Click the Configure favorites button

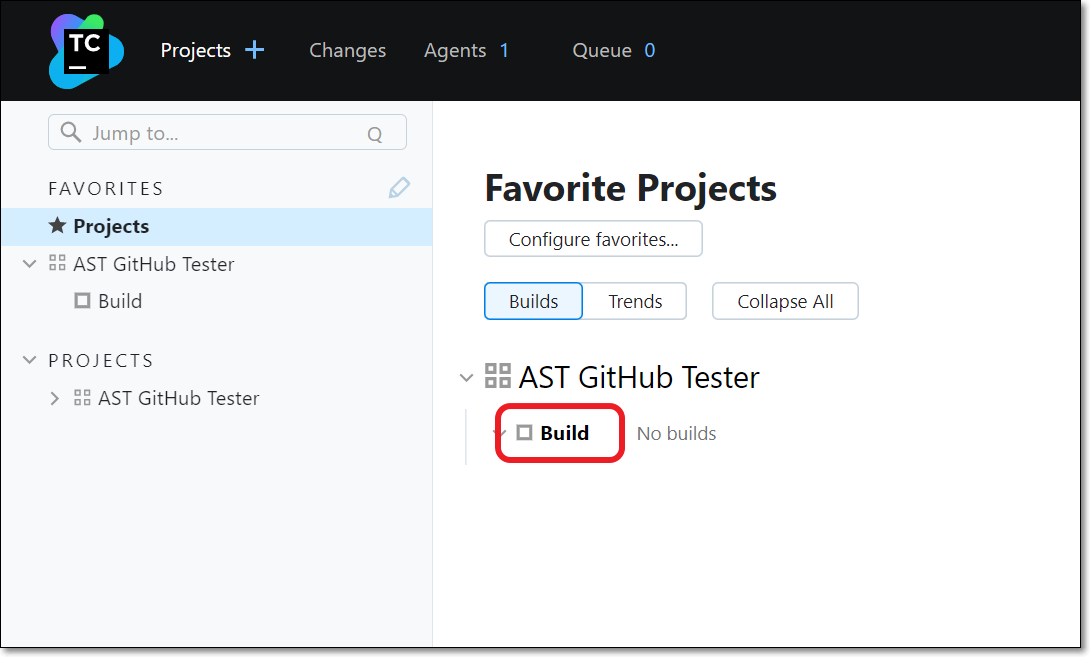tap(593, 238)
